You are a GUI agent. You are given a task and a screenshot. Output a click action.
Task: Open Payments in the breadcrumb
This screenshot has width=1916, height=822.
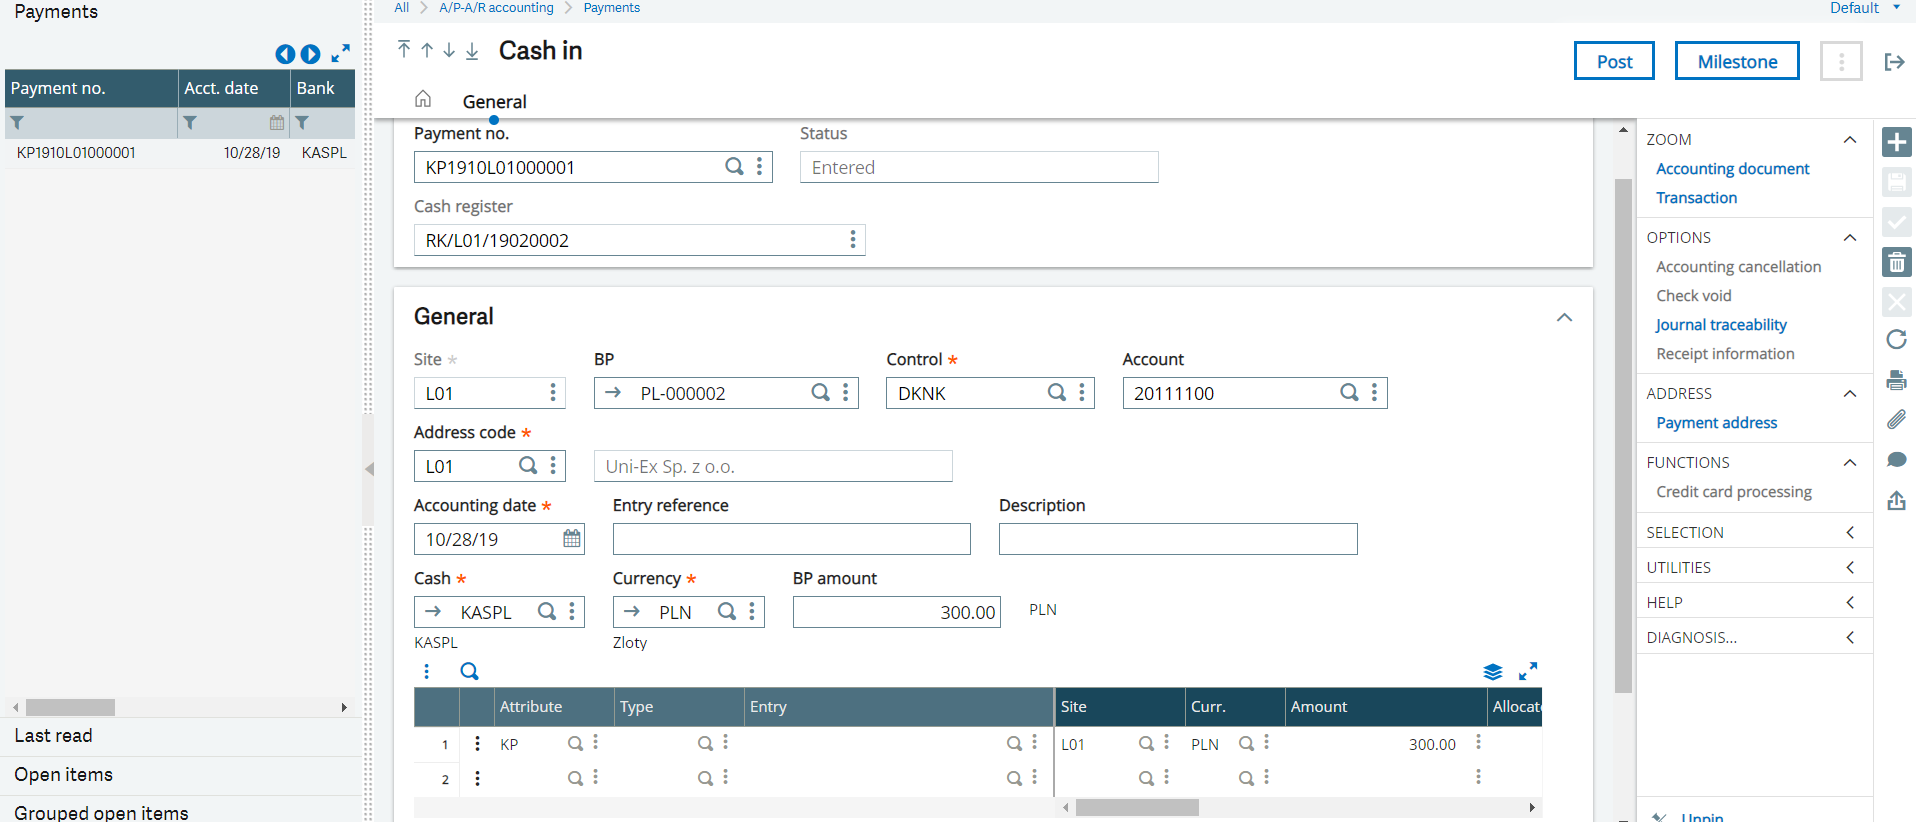(611, 8)
